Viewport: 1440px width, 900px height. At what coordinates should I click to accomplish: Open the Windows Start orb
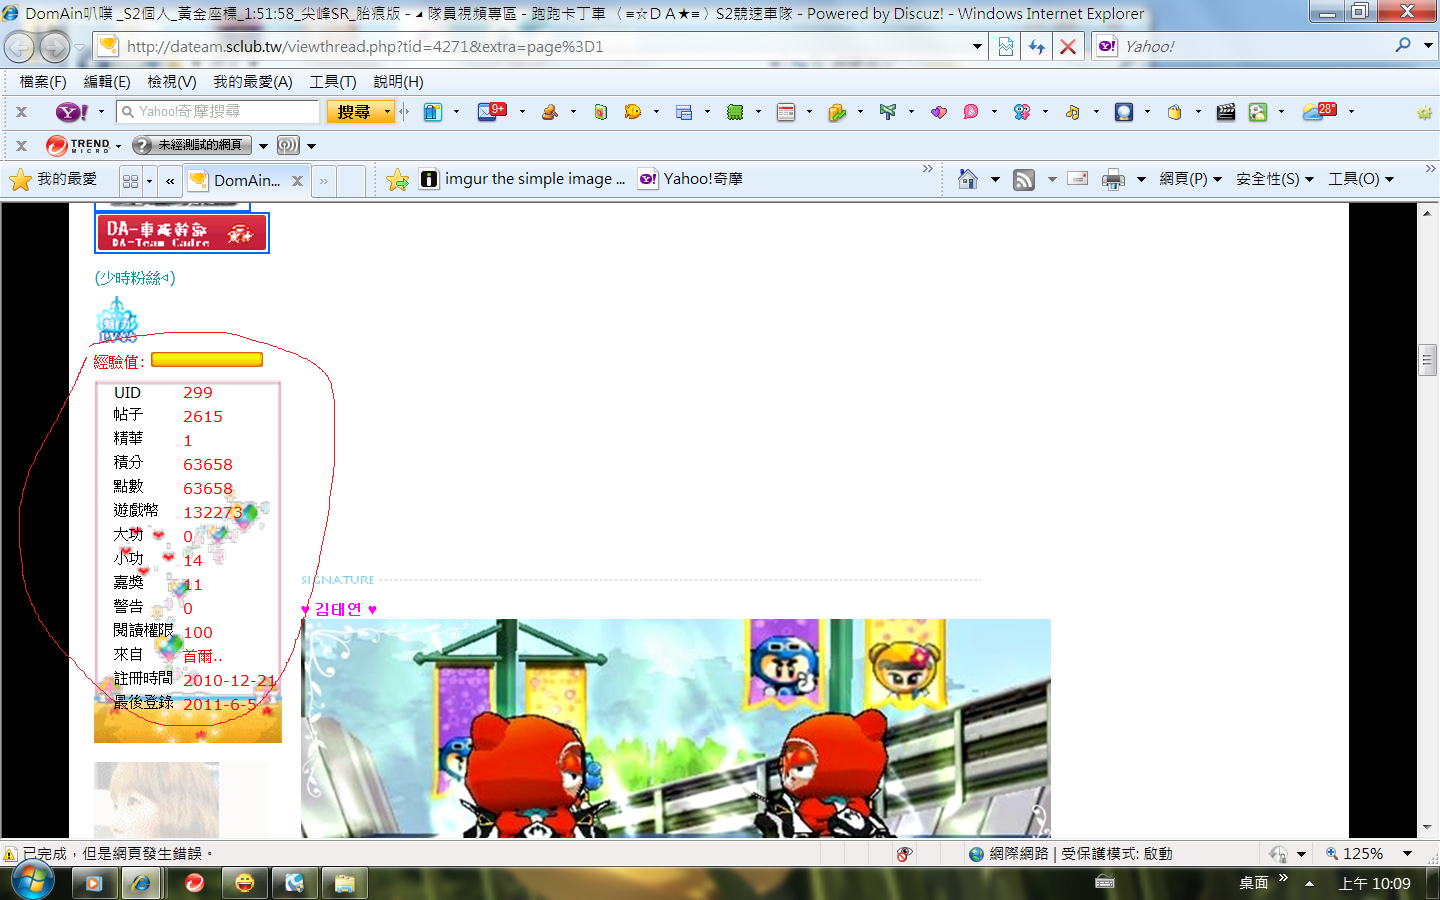click(32, 881)
